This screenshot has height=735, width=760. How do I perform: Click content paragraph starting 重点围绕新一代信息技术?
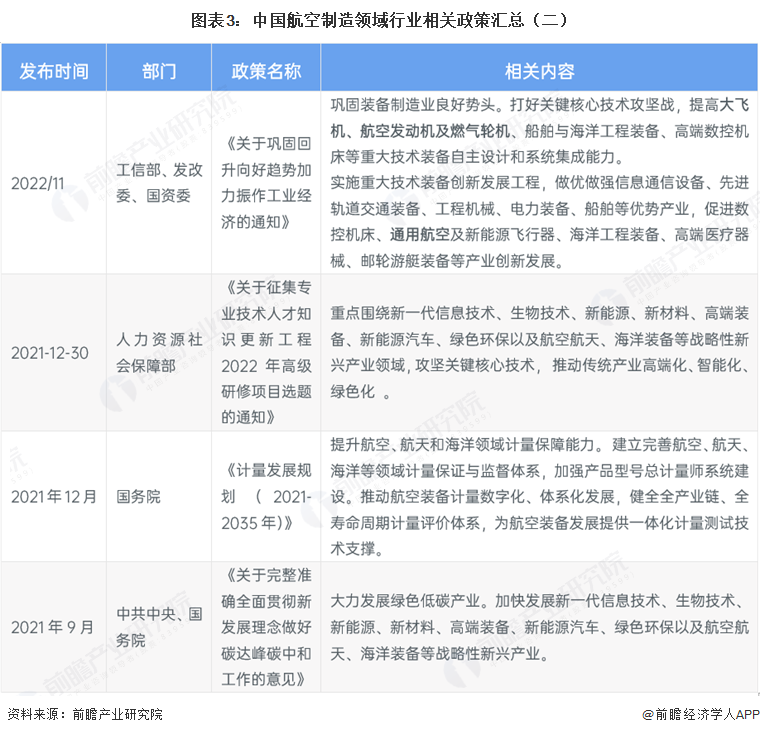pyautogui.click(x=539, y=352)
